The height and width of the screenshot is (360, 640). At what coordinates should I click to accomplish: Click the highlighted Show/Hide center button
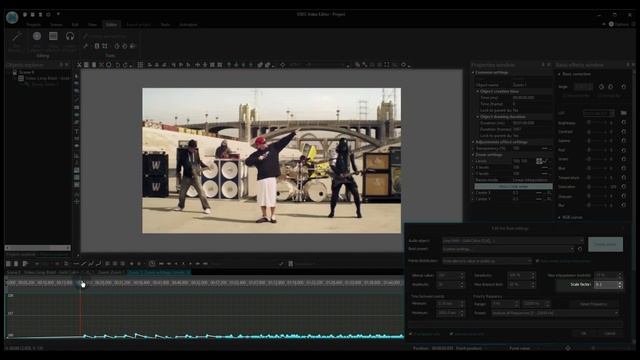point(513,186)
